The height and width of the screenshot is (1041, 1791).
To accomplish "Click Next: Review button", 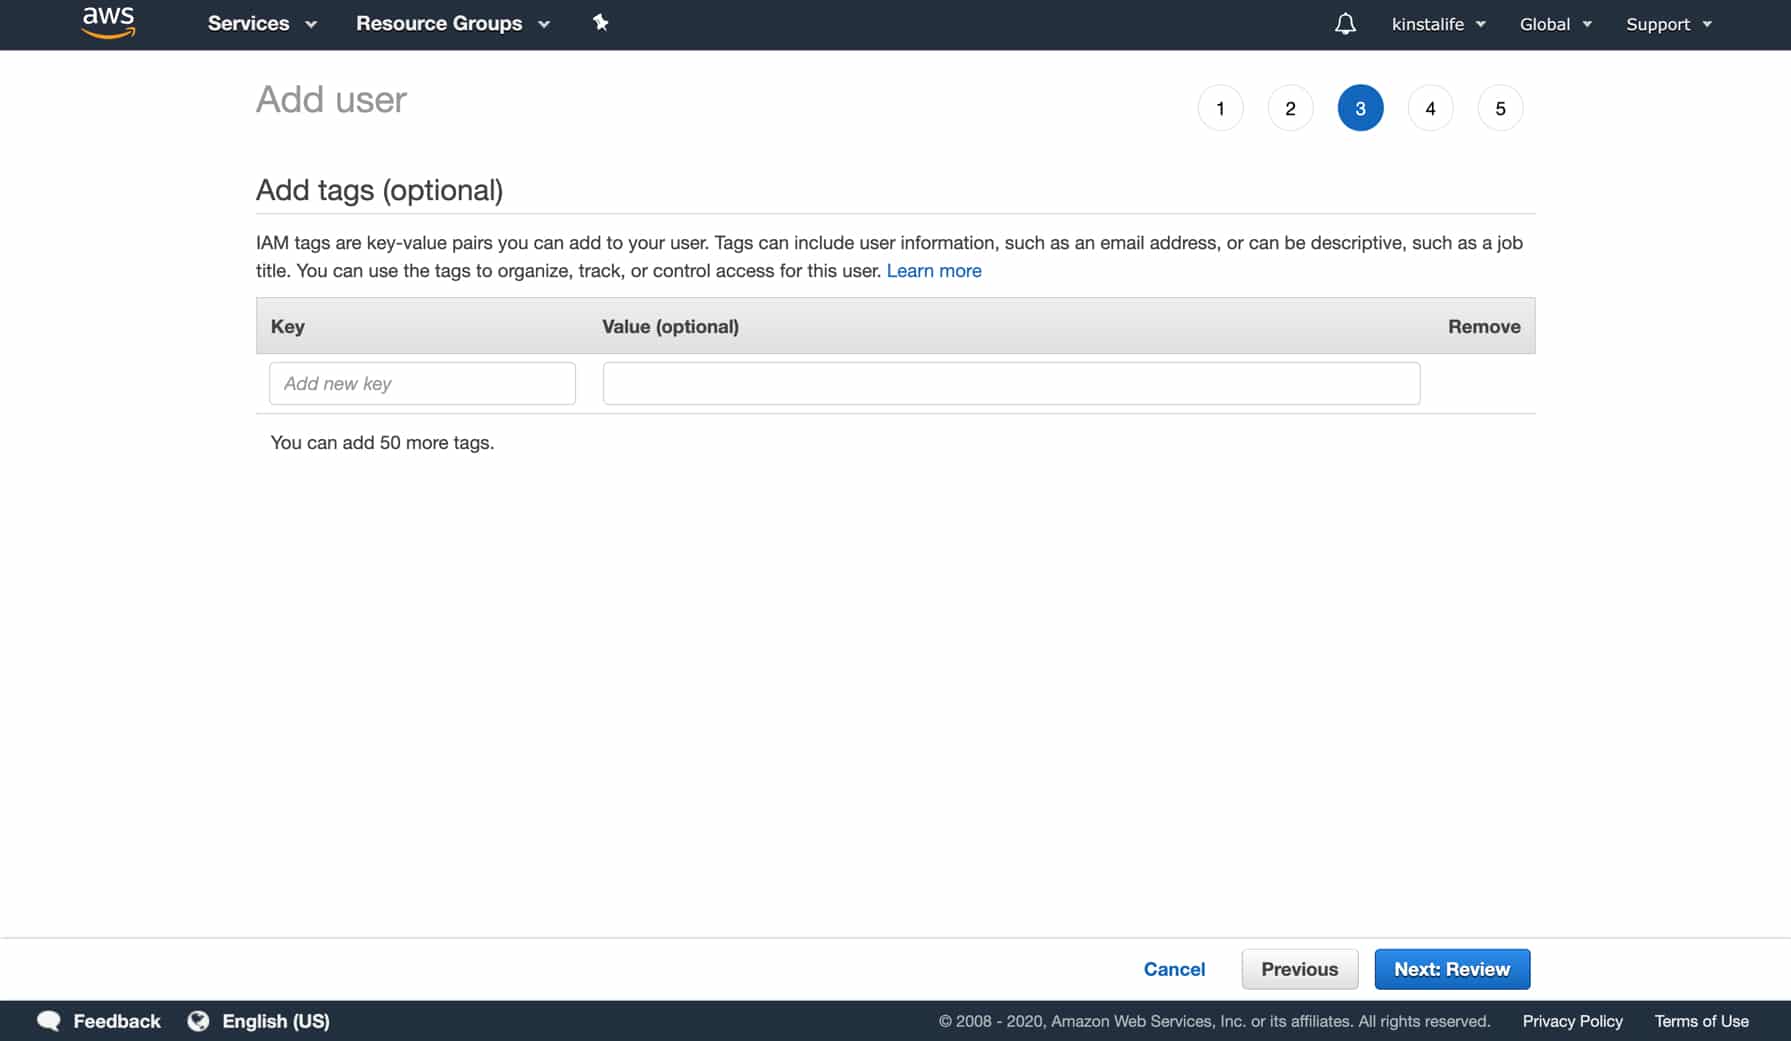I will pyautogui.click(x=1452, y=969).
